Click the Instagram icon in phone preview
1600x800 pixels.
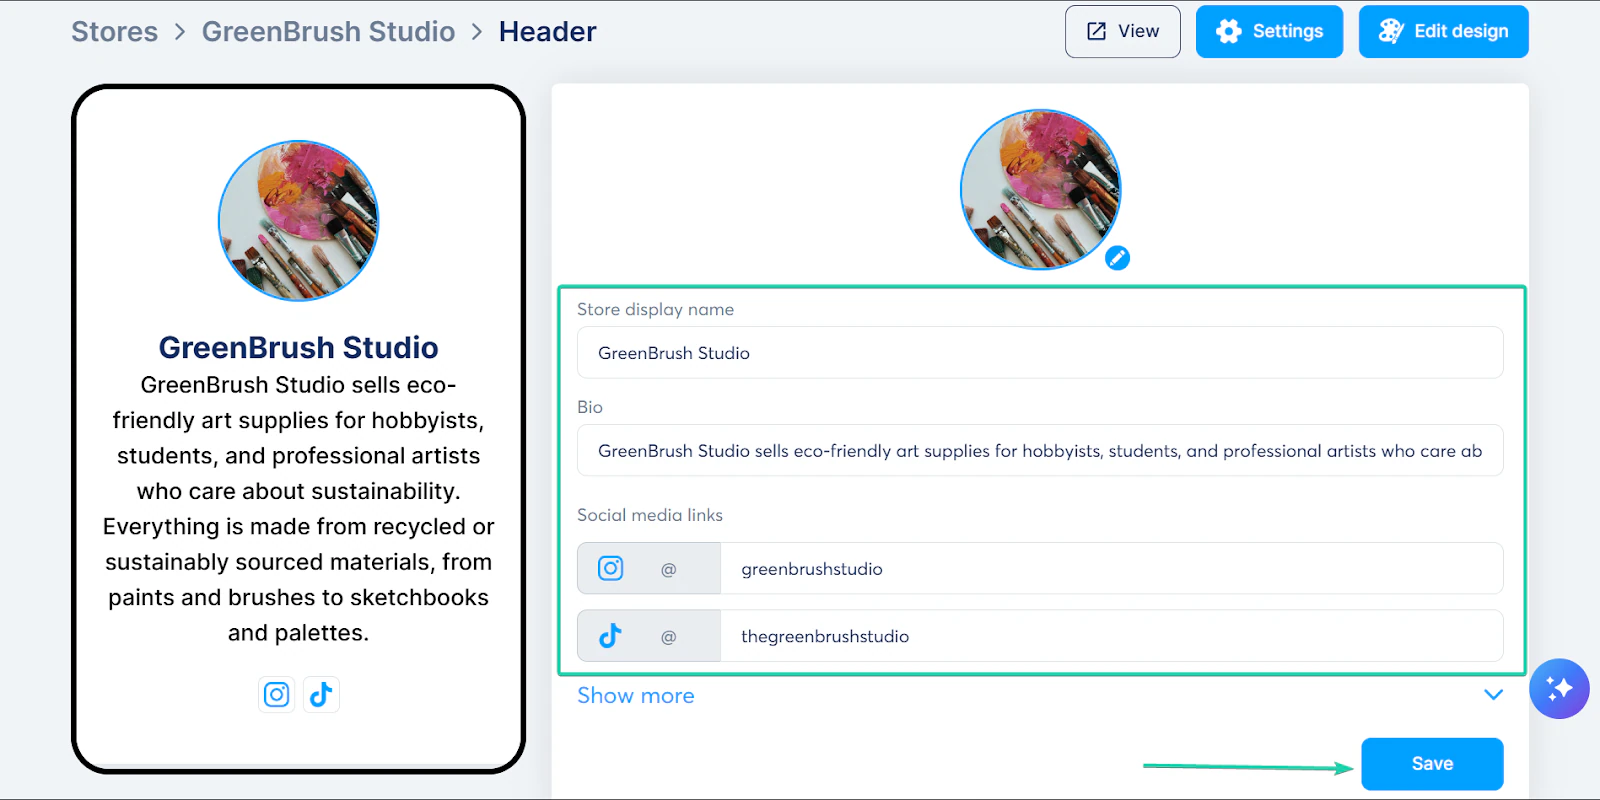coord(277,694)
